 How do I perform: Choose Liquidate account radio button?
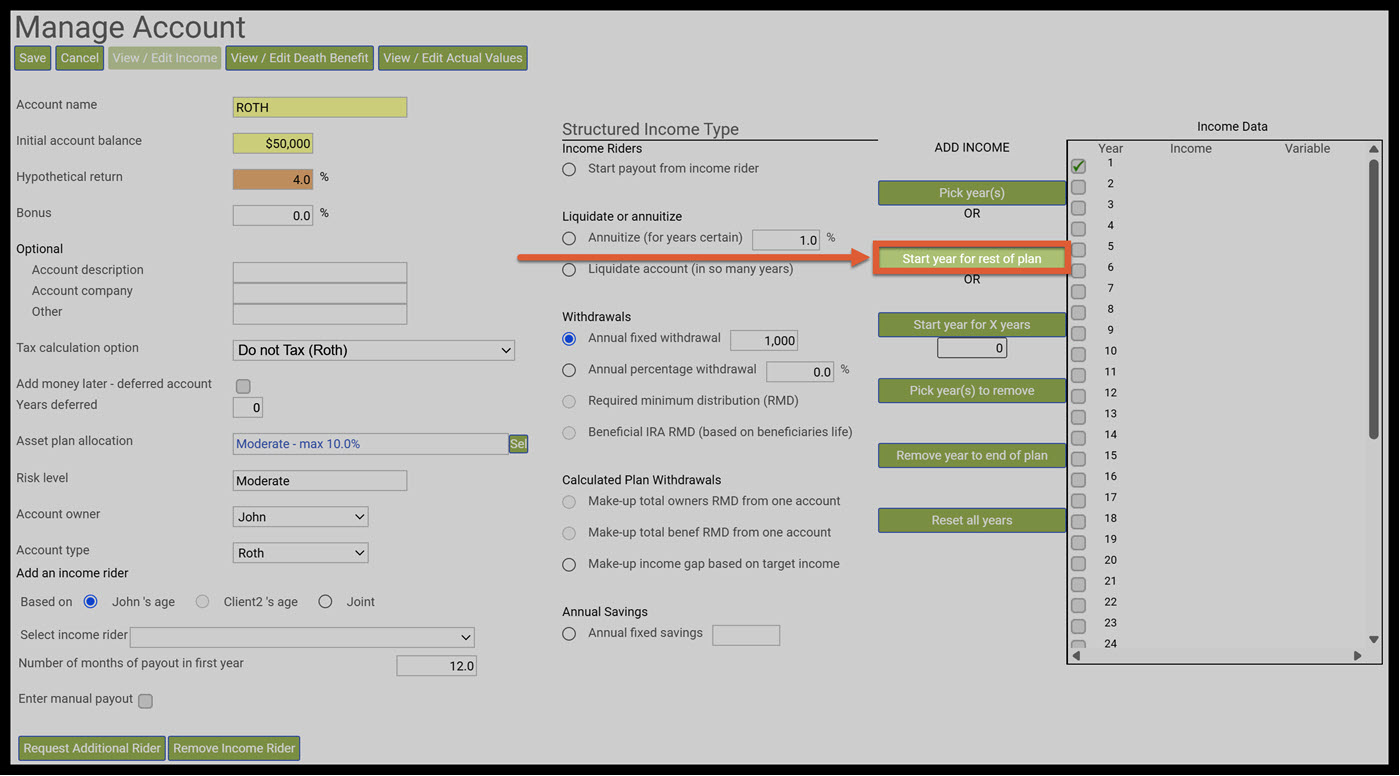pyautogui.click(x=569, y=269)
